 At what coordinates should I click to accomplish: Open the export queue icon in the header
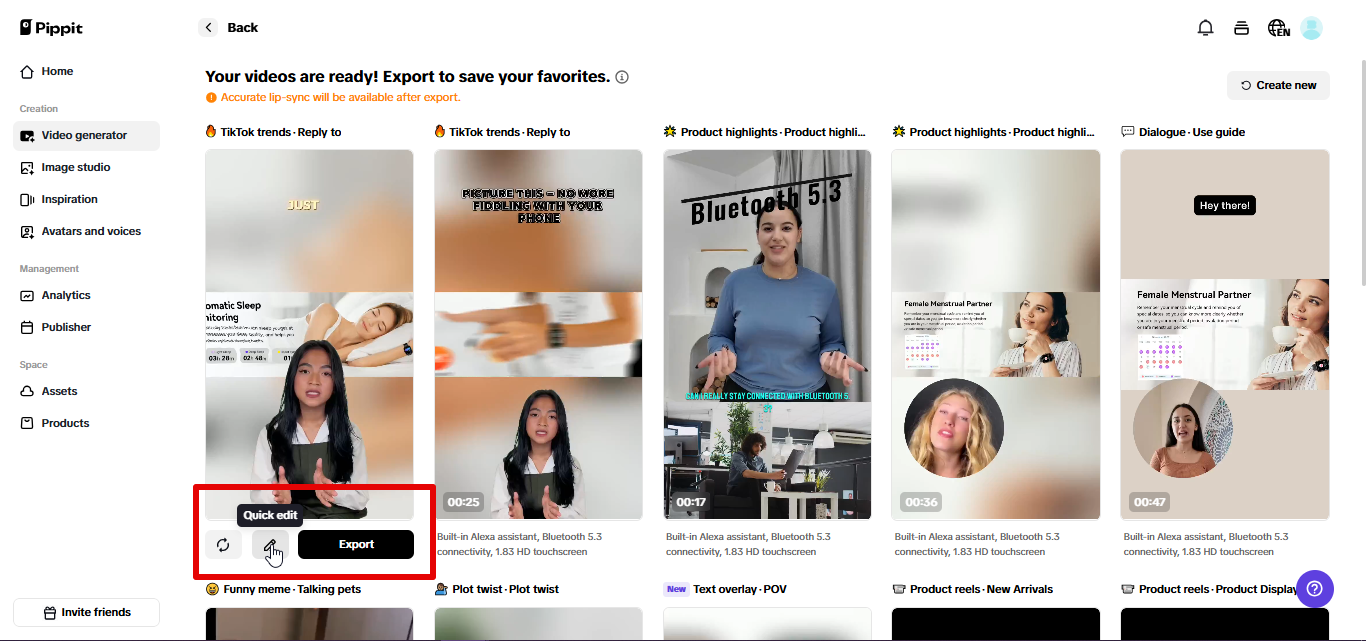[1241, 27]
